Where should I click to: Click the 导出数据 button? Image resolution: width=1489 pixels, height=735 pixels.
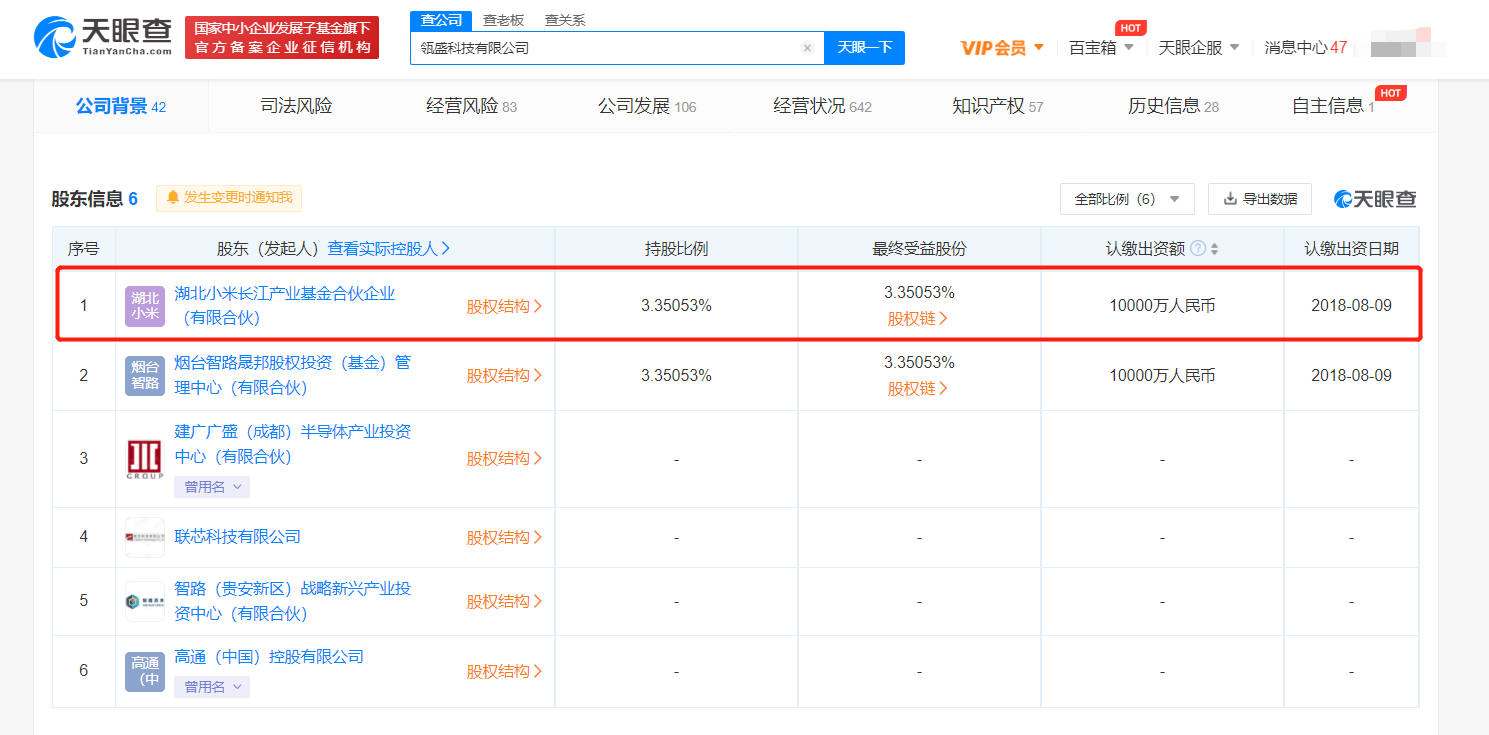(1259, 199)
